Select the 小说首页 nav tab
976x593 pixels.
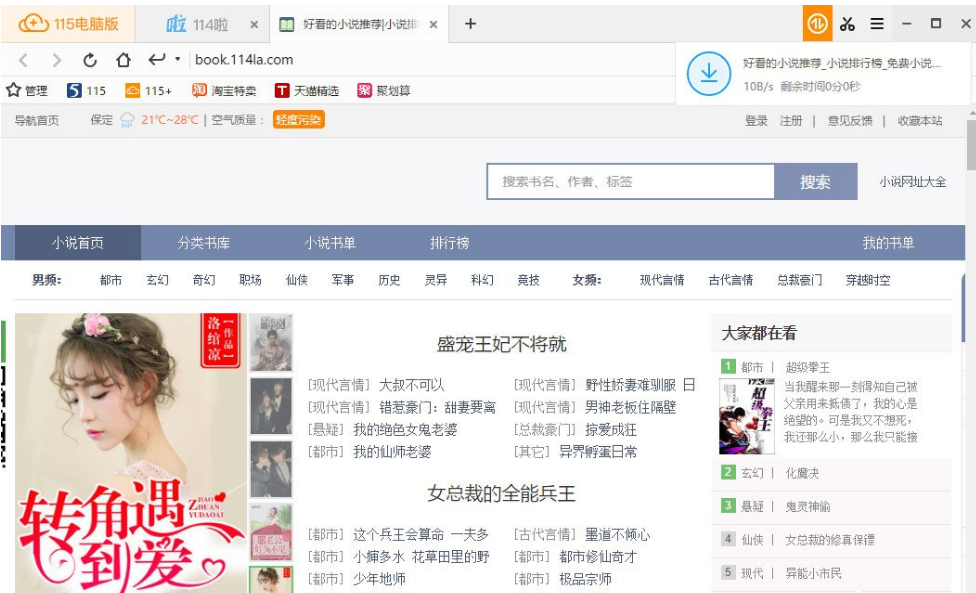coord(78,243)
